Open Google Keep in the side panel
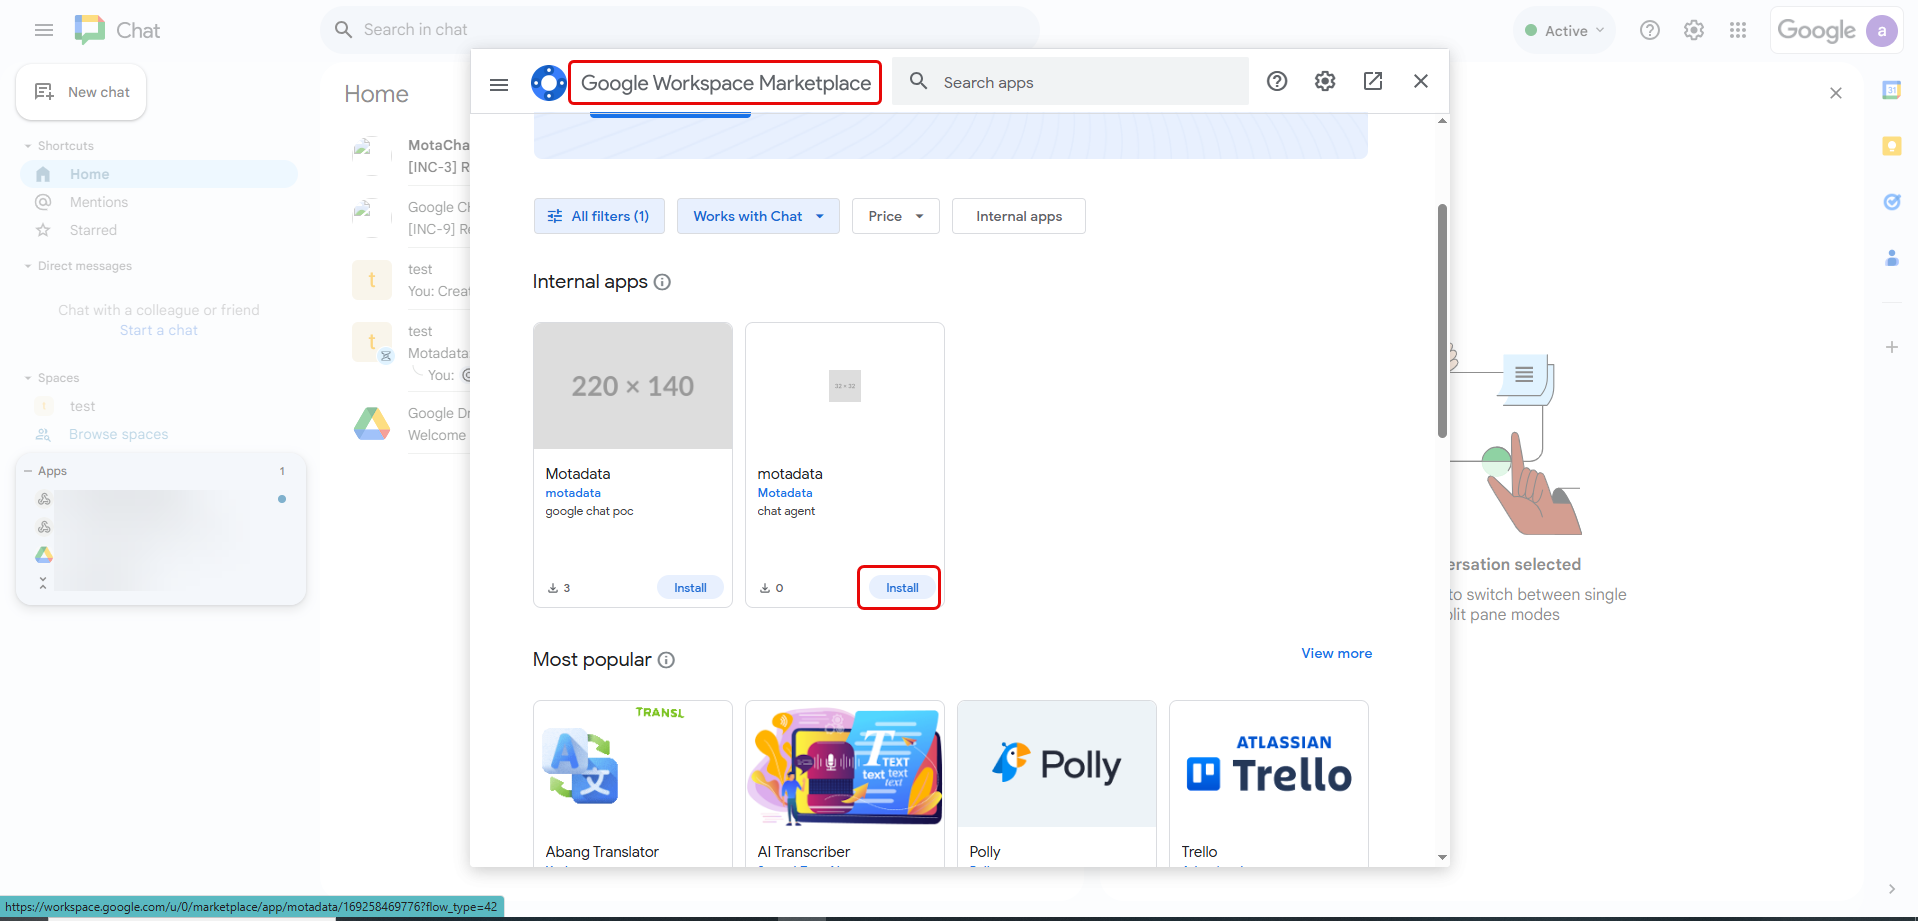 1892,146
